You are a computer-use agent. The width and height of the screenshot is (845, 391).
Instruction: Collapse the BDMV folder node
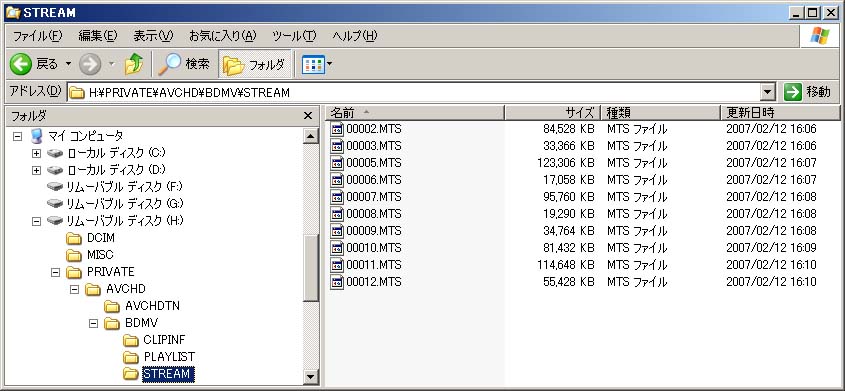click(93, 324)
